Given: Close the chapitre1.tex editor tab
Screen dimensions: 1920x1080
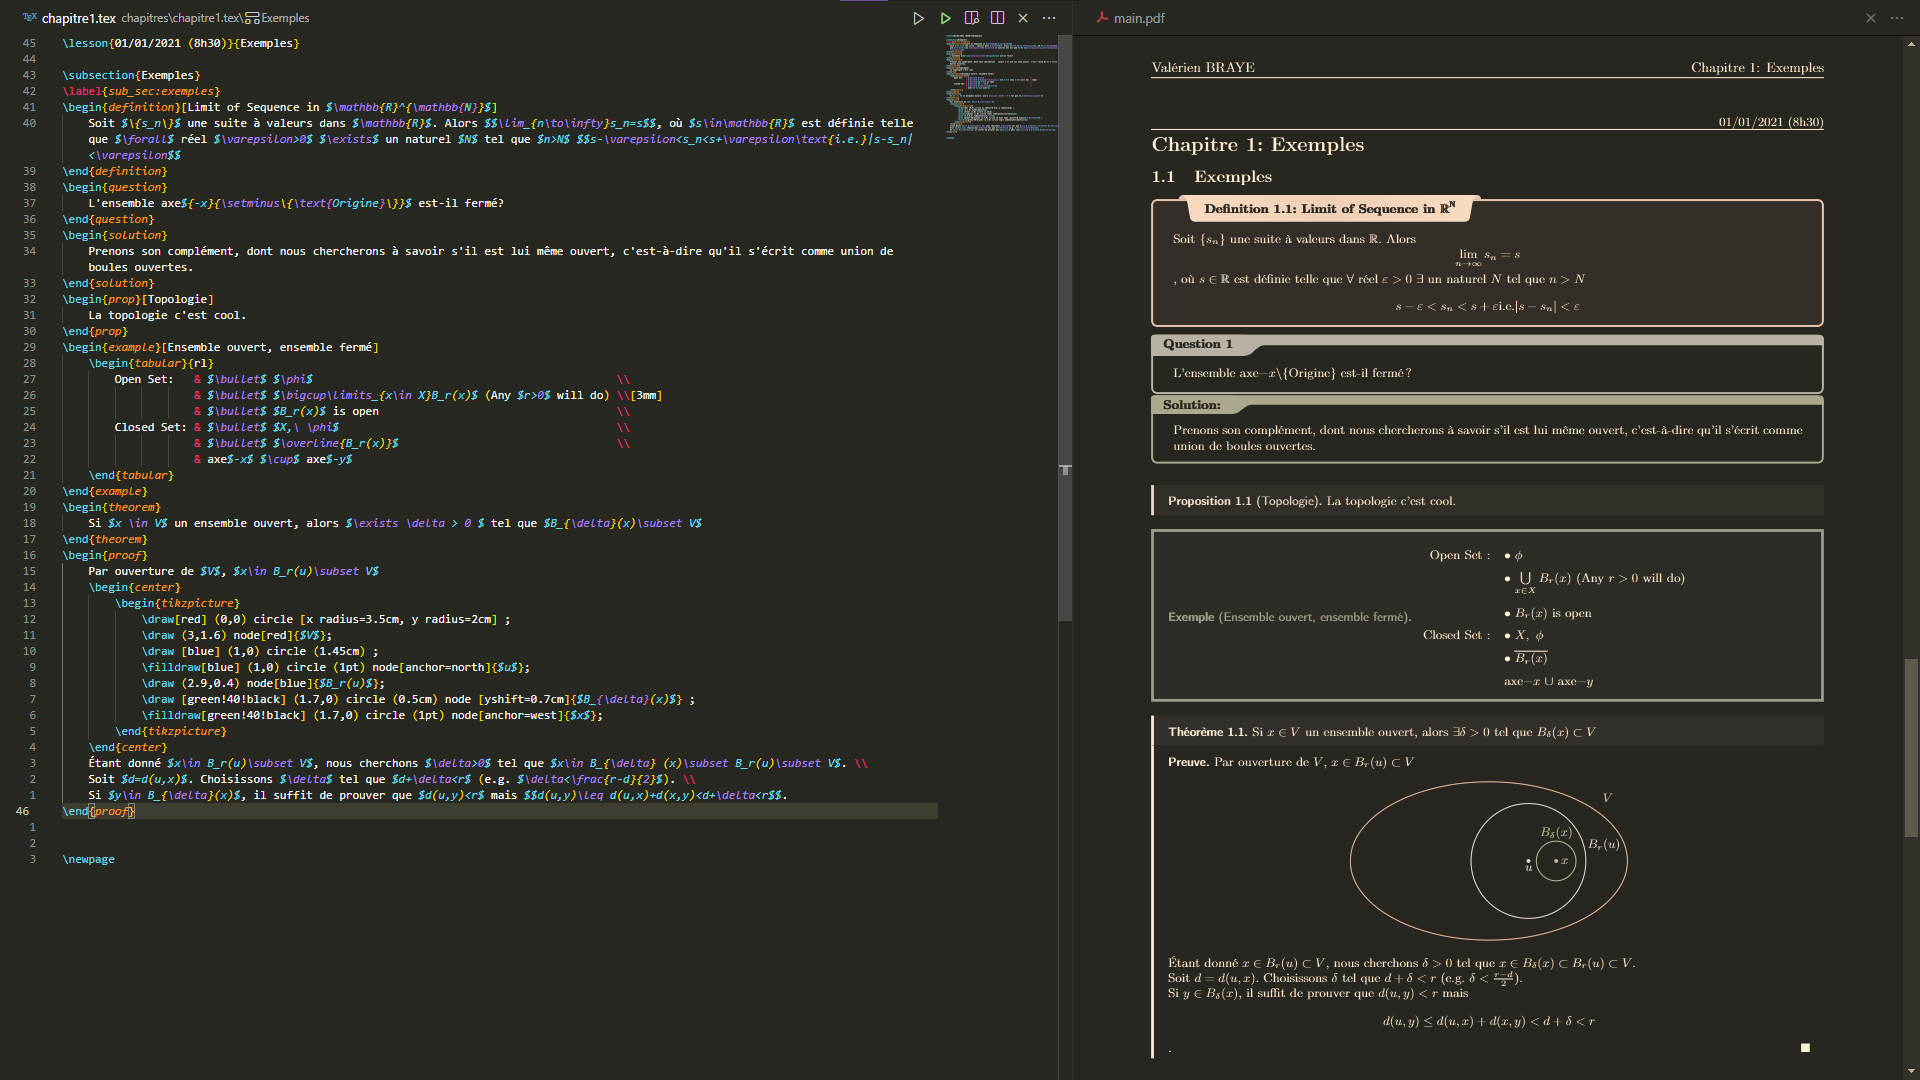Looking at the screenshot, I should (x=1023, y=18).
